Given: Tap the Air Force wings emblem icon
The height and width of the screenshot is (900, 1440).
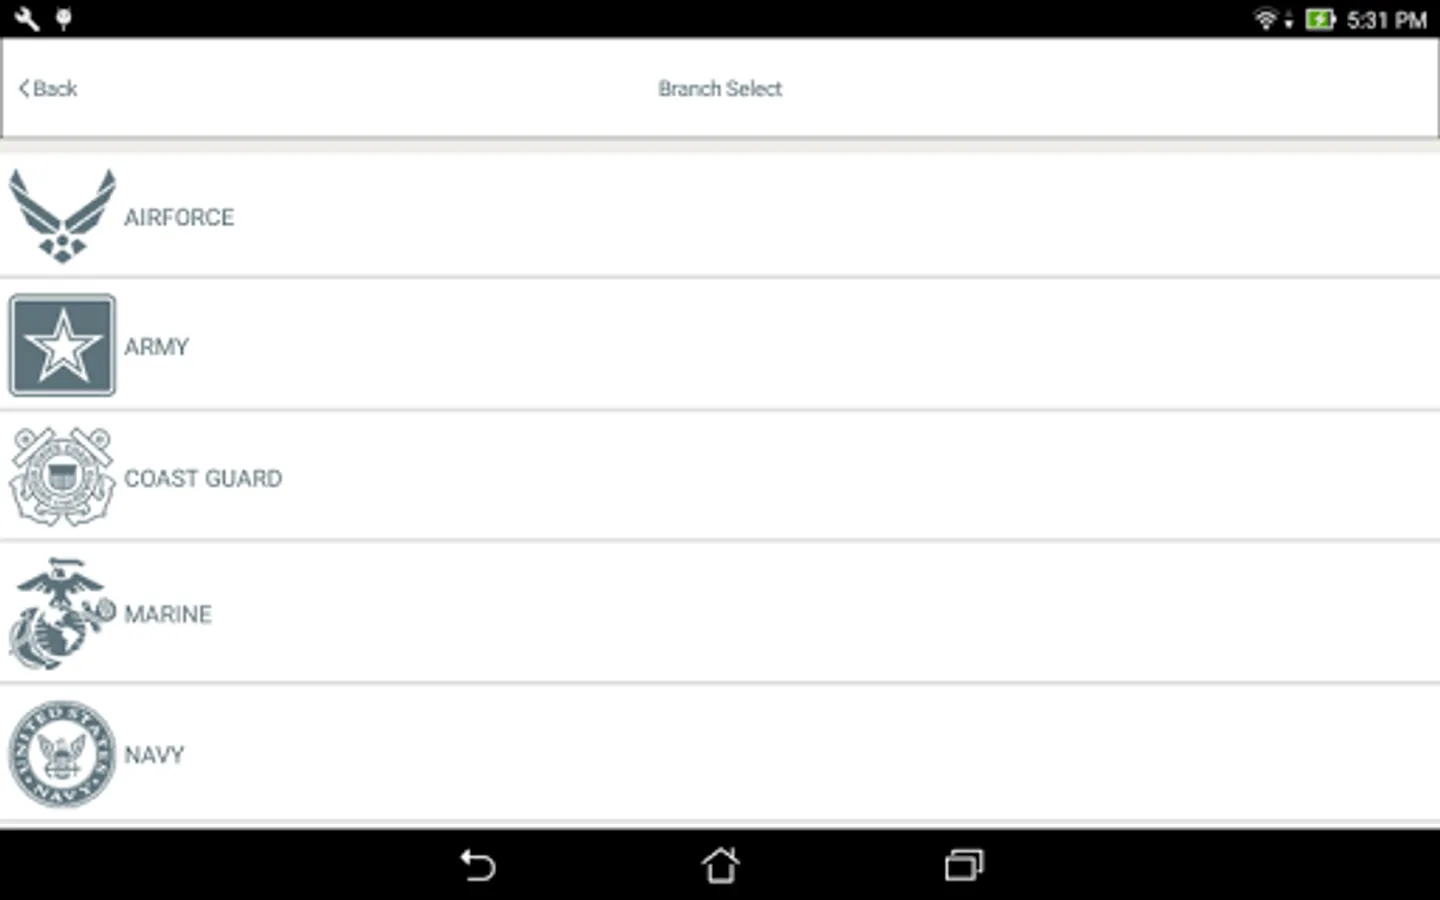Looking at the screenshot, I should click(x=62, y=216).
